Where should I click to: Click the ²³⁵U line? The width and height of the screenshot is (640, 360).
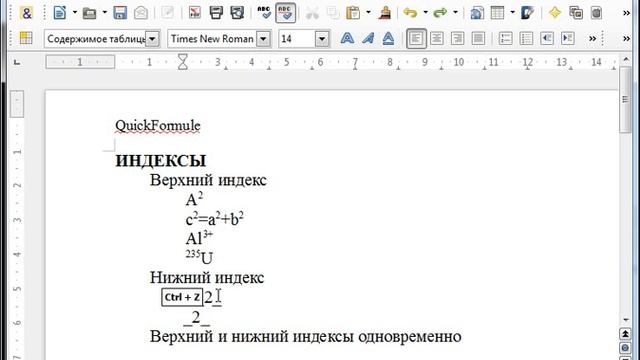click(199, 258)
